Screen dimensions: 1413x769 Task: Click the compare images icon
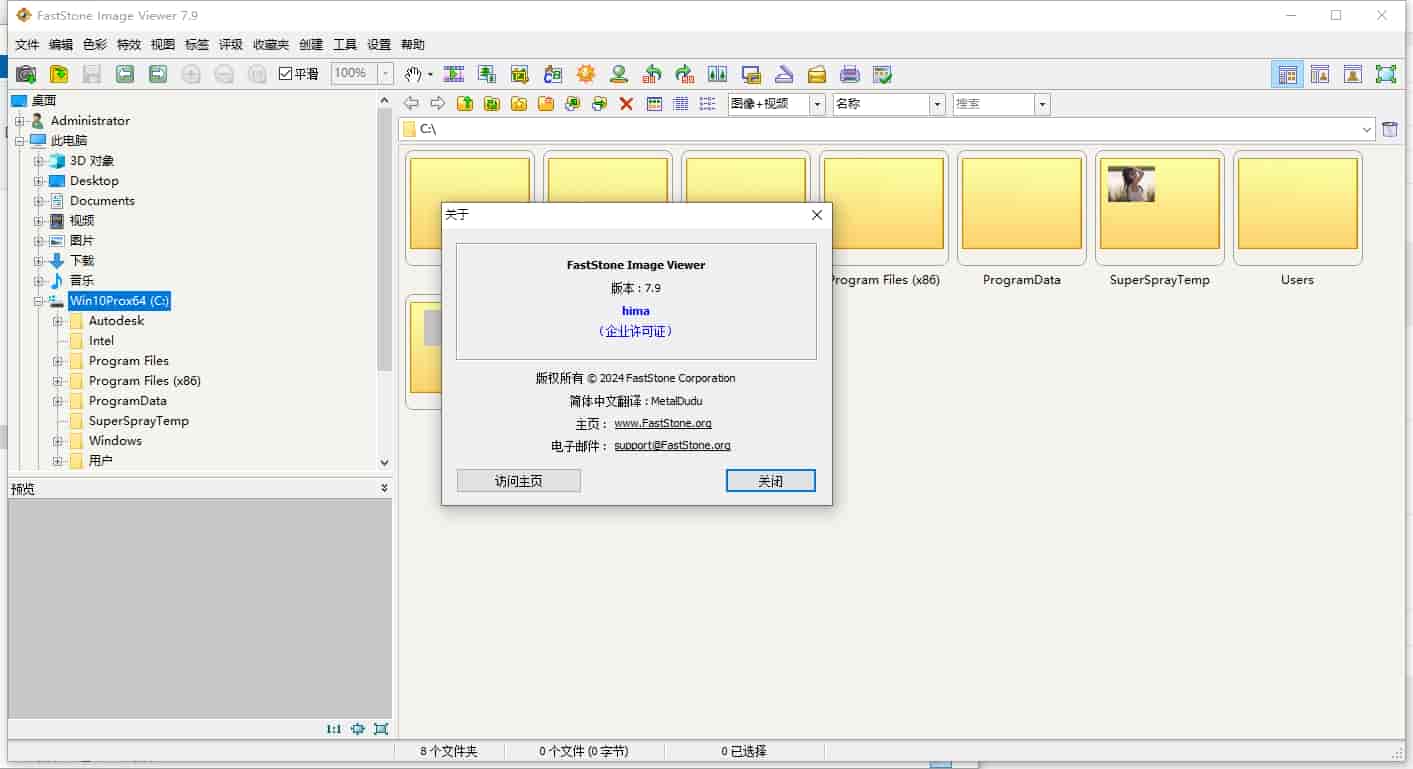[x=717, y=74]
